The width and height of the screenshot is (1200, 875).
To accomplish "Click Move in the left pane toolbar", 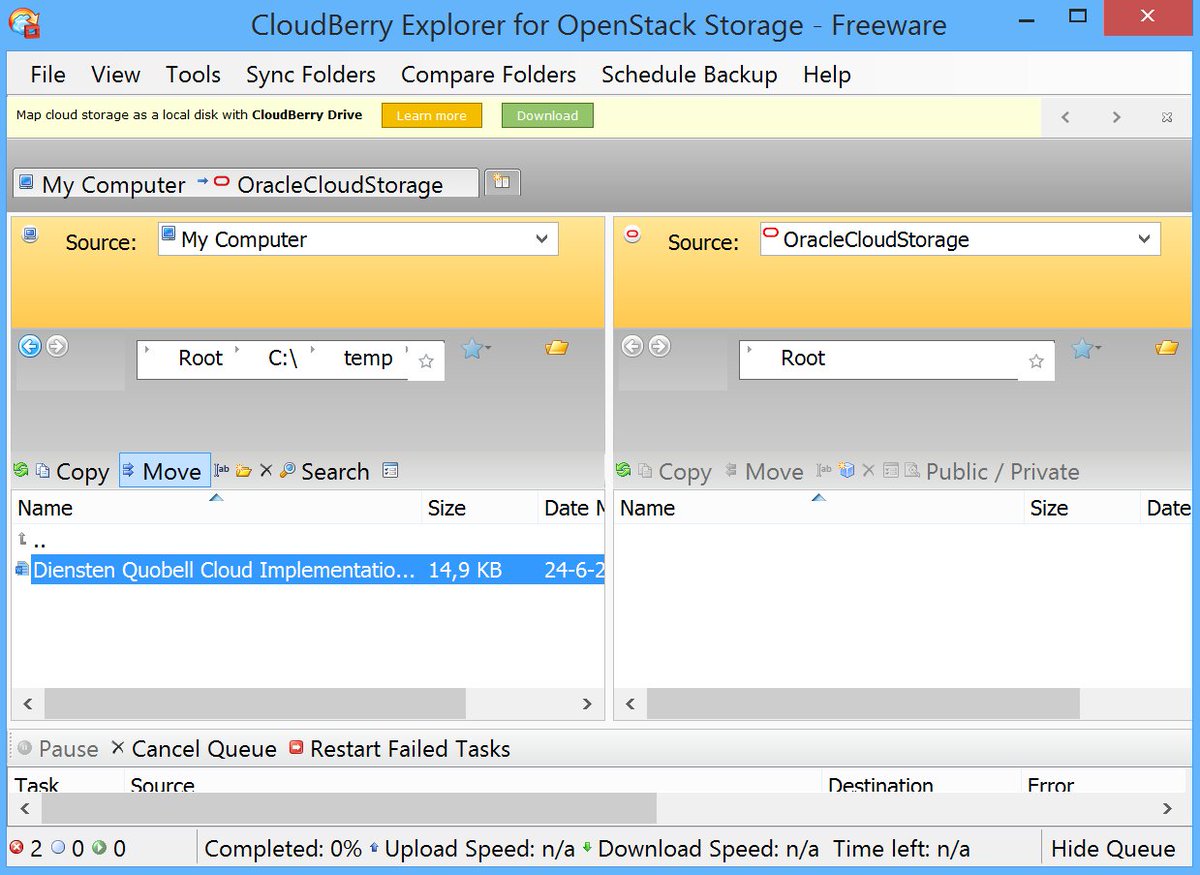I will (164, 471).
